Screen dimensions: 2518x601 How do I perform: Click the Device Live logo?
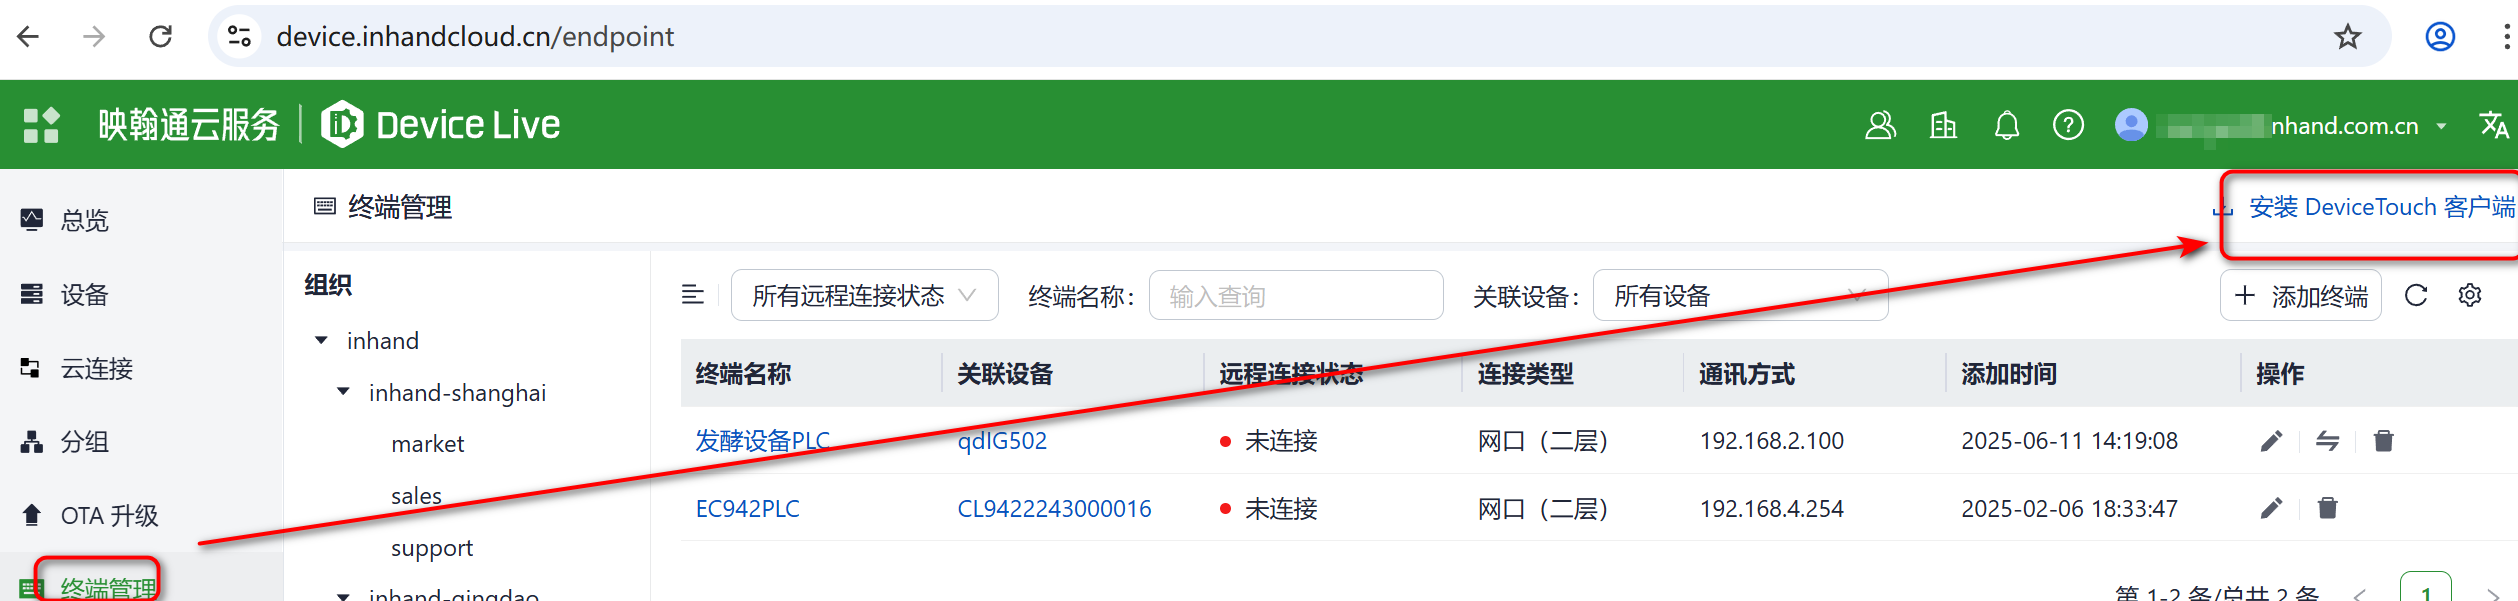(x=440, y=125)
